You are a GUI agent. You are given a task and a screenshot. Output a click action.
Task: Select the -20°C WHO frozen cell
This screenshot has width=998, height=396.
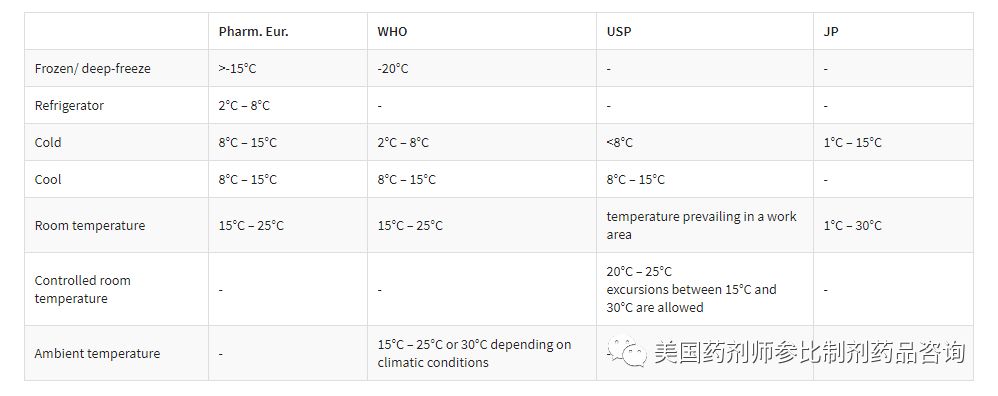393,68
